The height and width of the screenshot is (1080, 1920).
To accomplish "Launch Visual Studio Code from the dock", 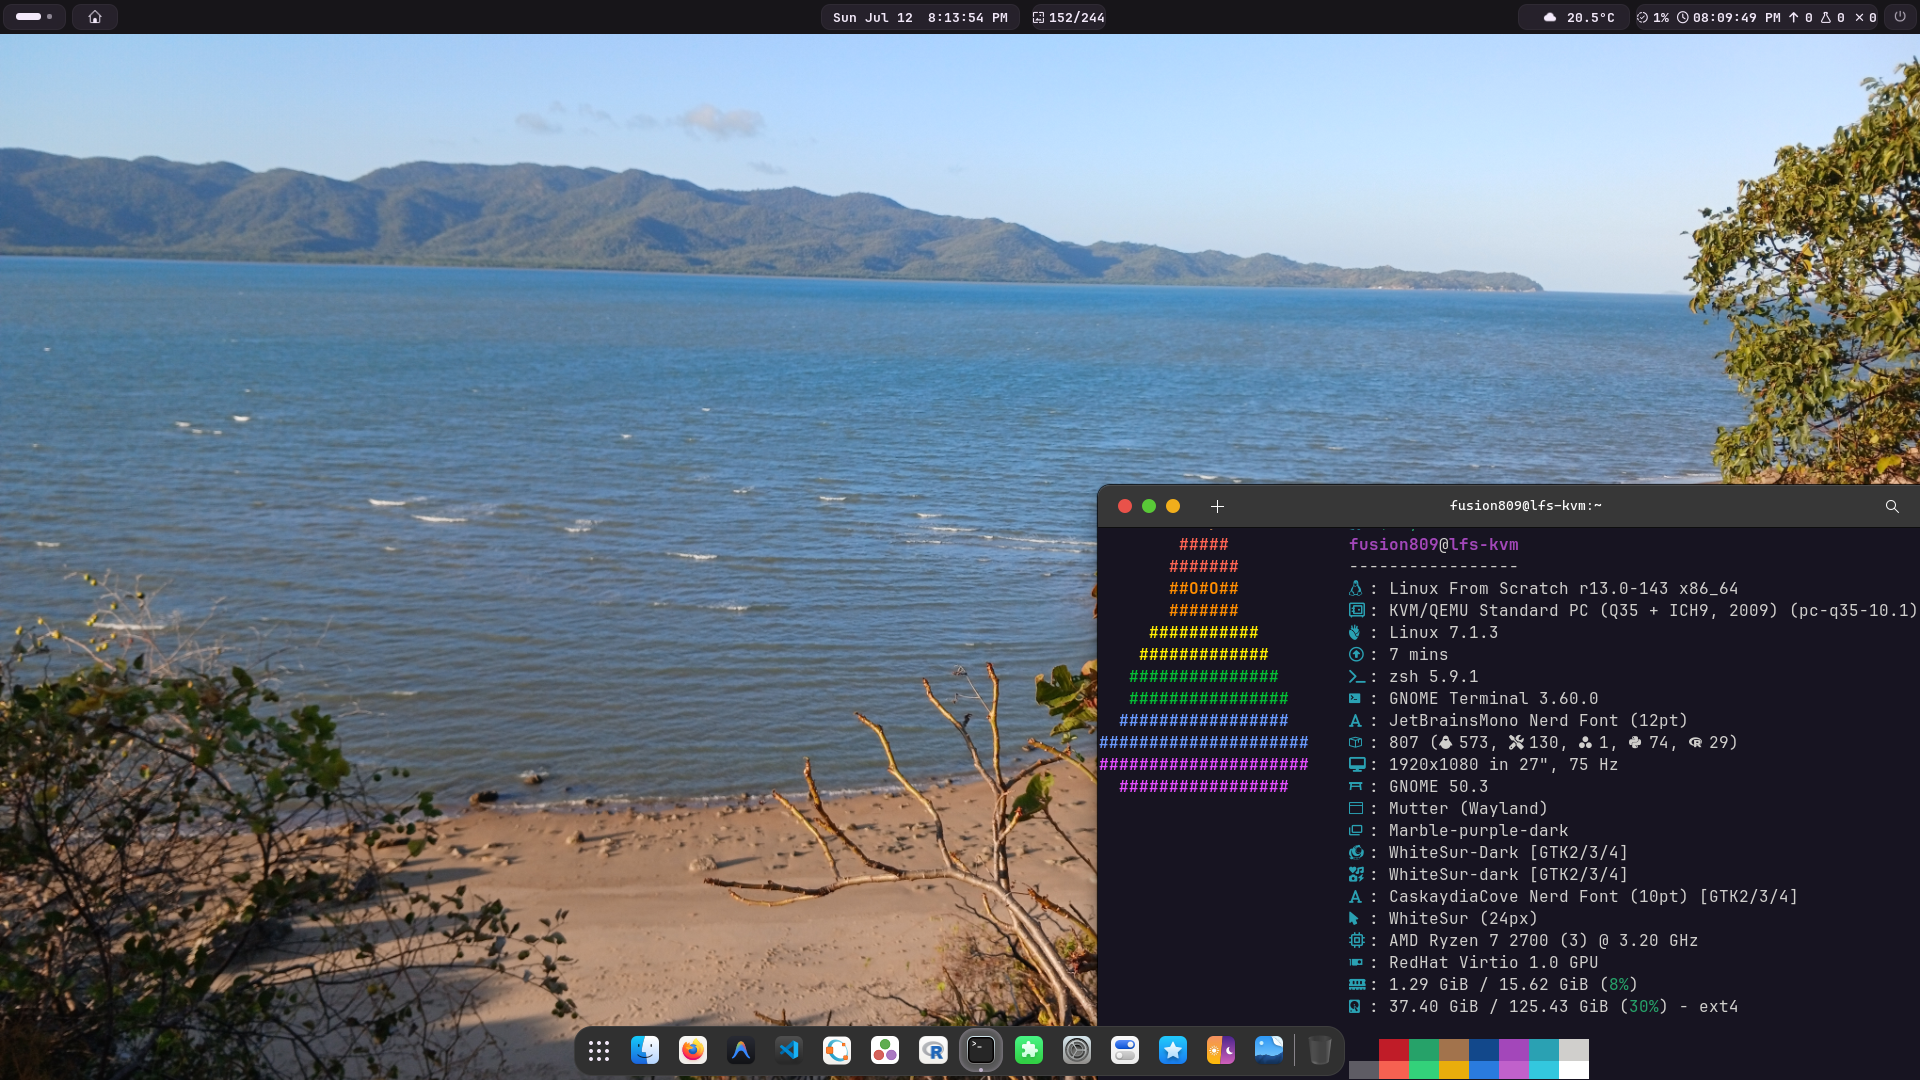I will pyautogui.click(x=789, y=1050).
